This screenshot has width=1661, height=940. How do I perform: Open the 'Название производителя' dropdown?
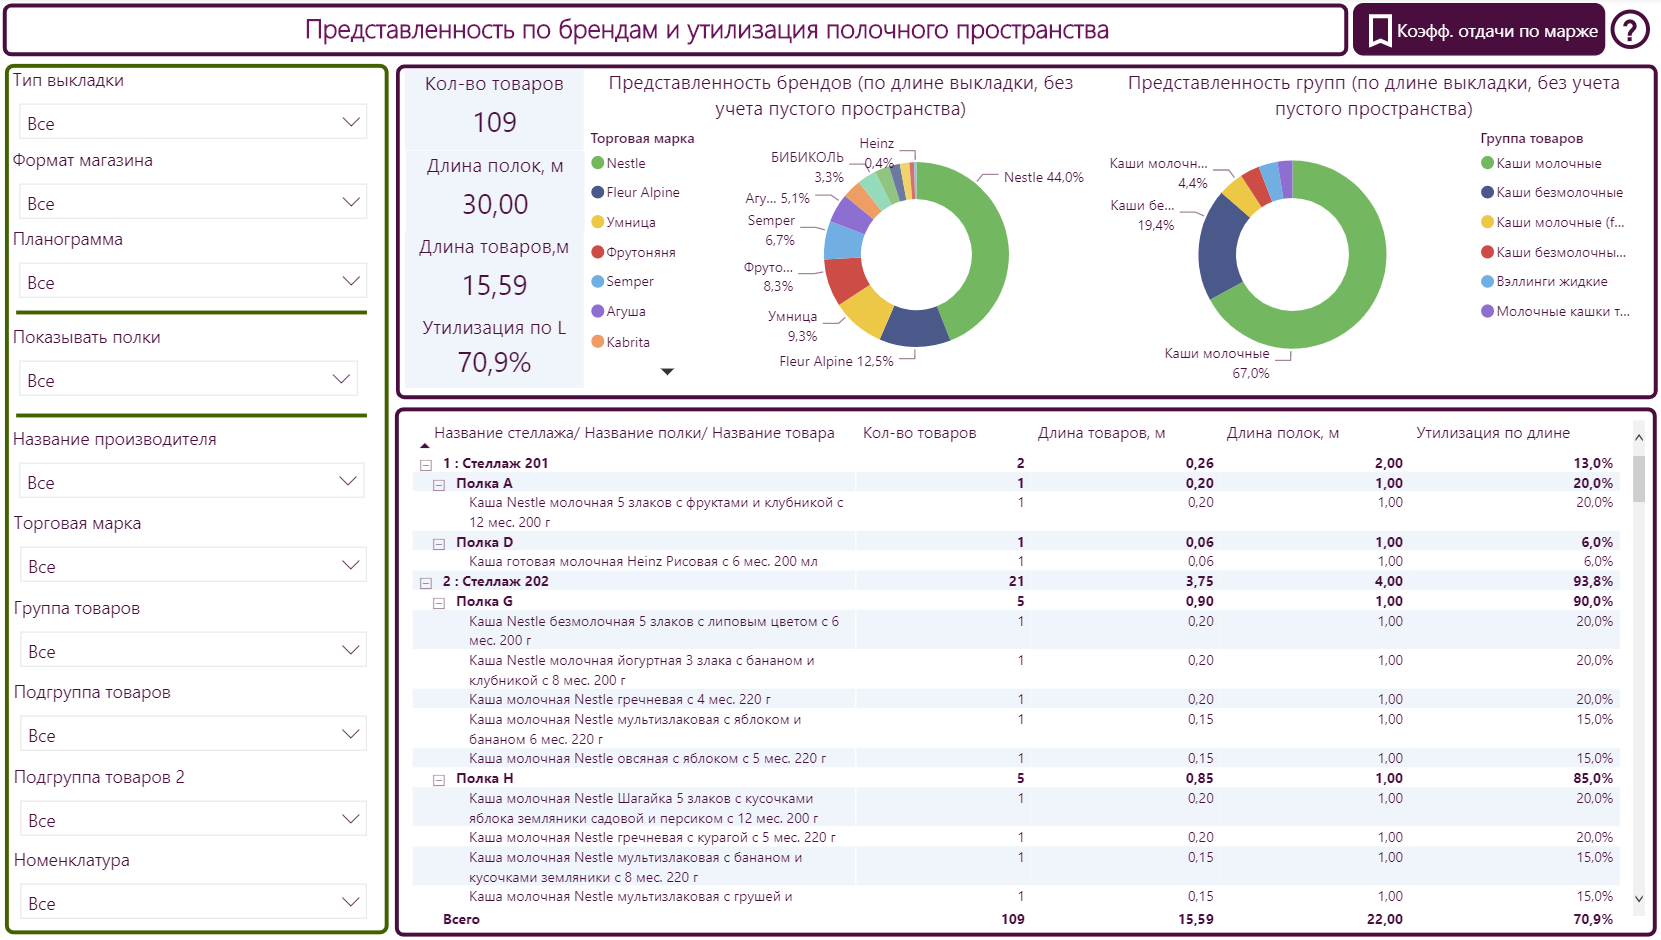(191, 481)
